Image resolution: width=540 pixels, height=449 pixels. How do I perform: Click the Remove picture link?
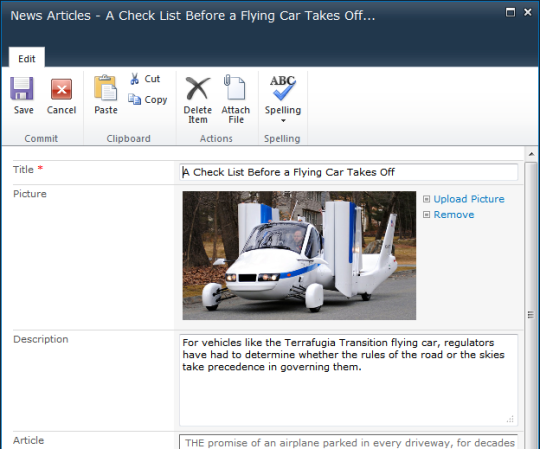(454, 215)
